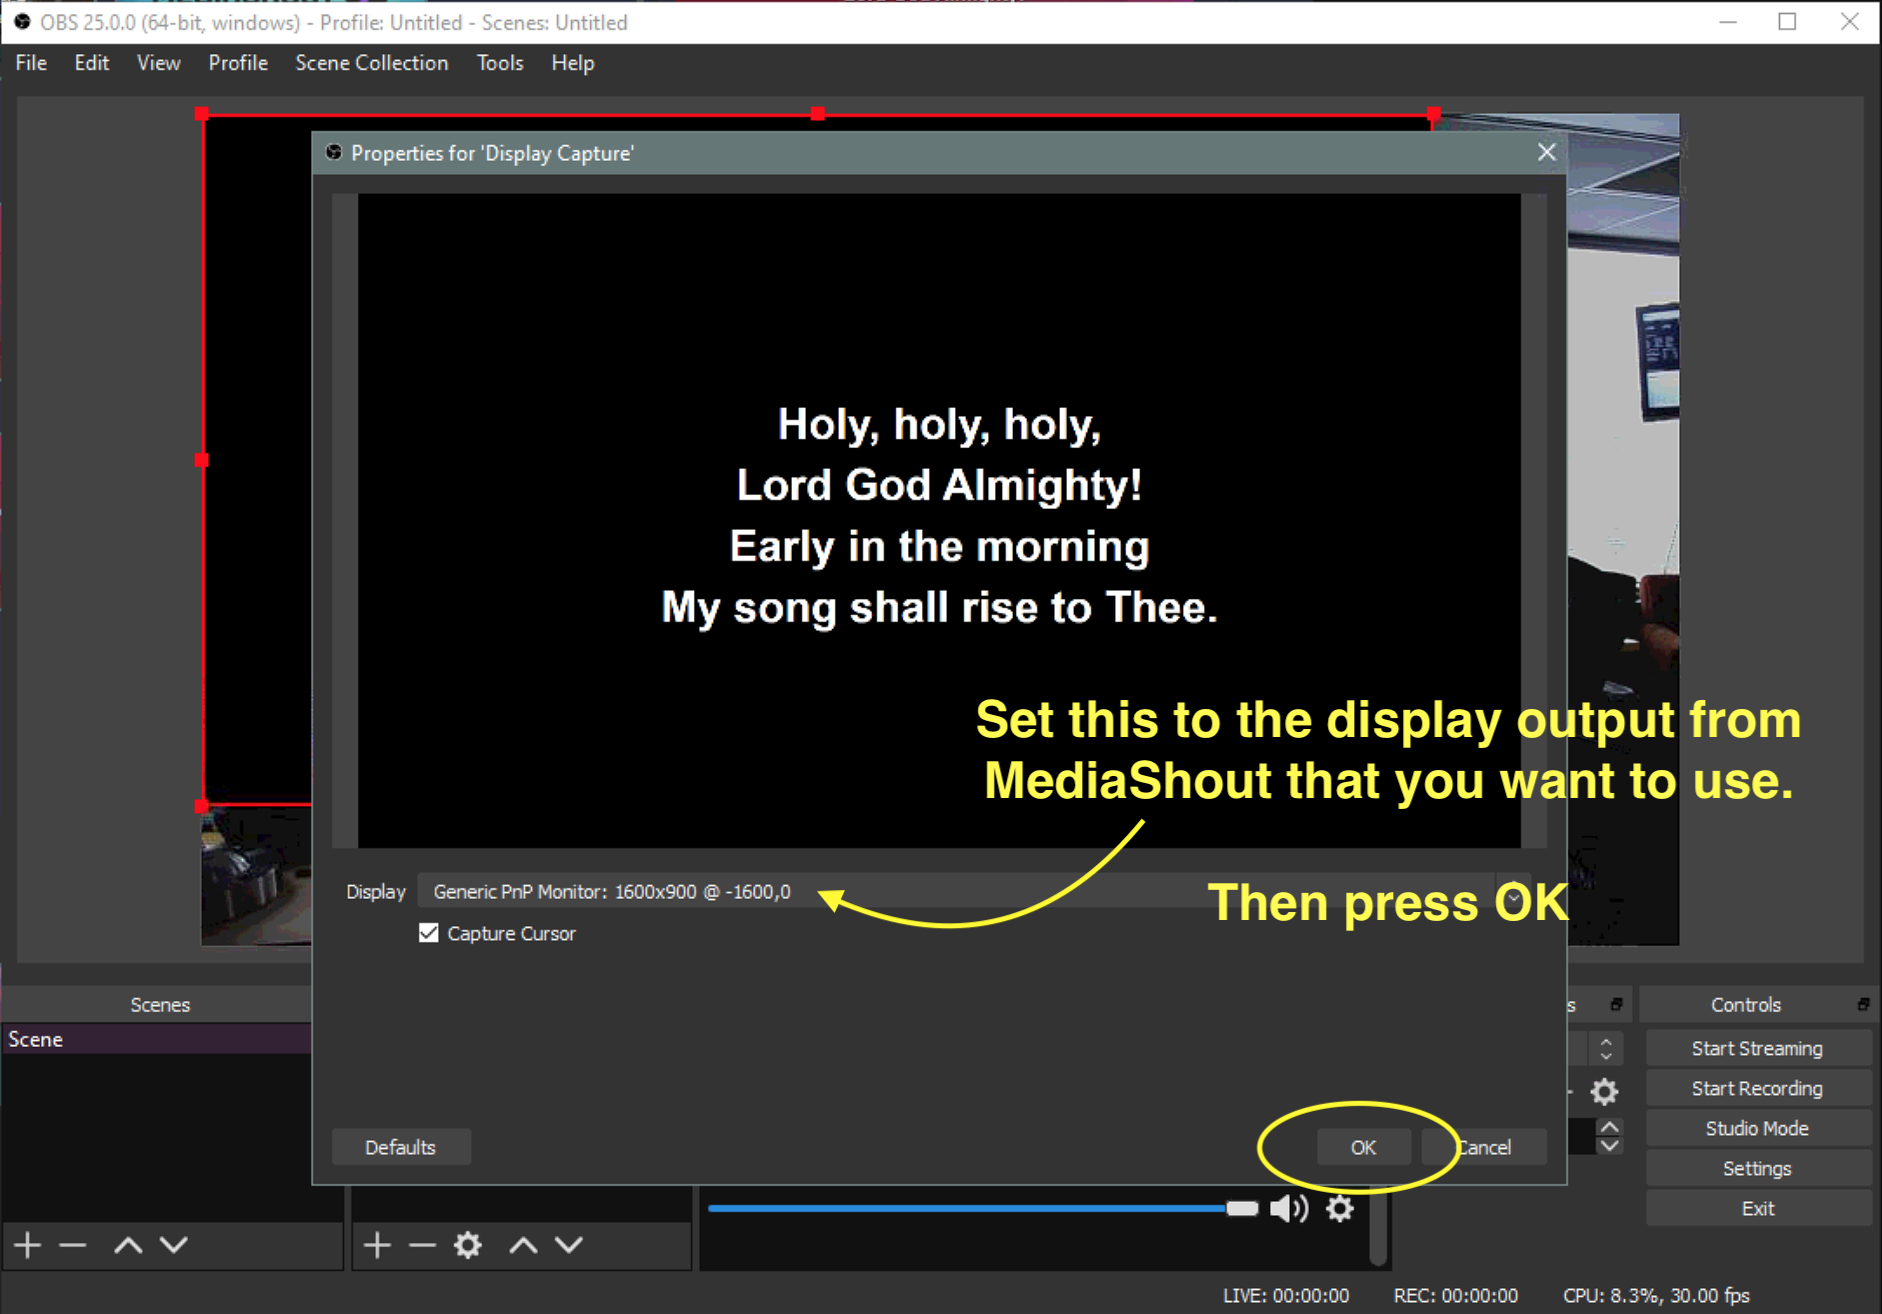This screenshot has height=1314, width=1882.
Task: Undock the Controls panel
Action: [x=1863, y=1004]
